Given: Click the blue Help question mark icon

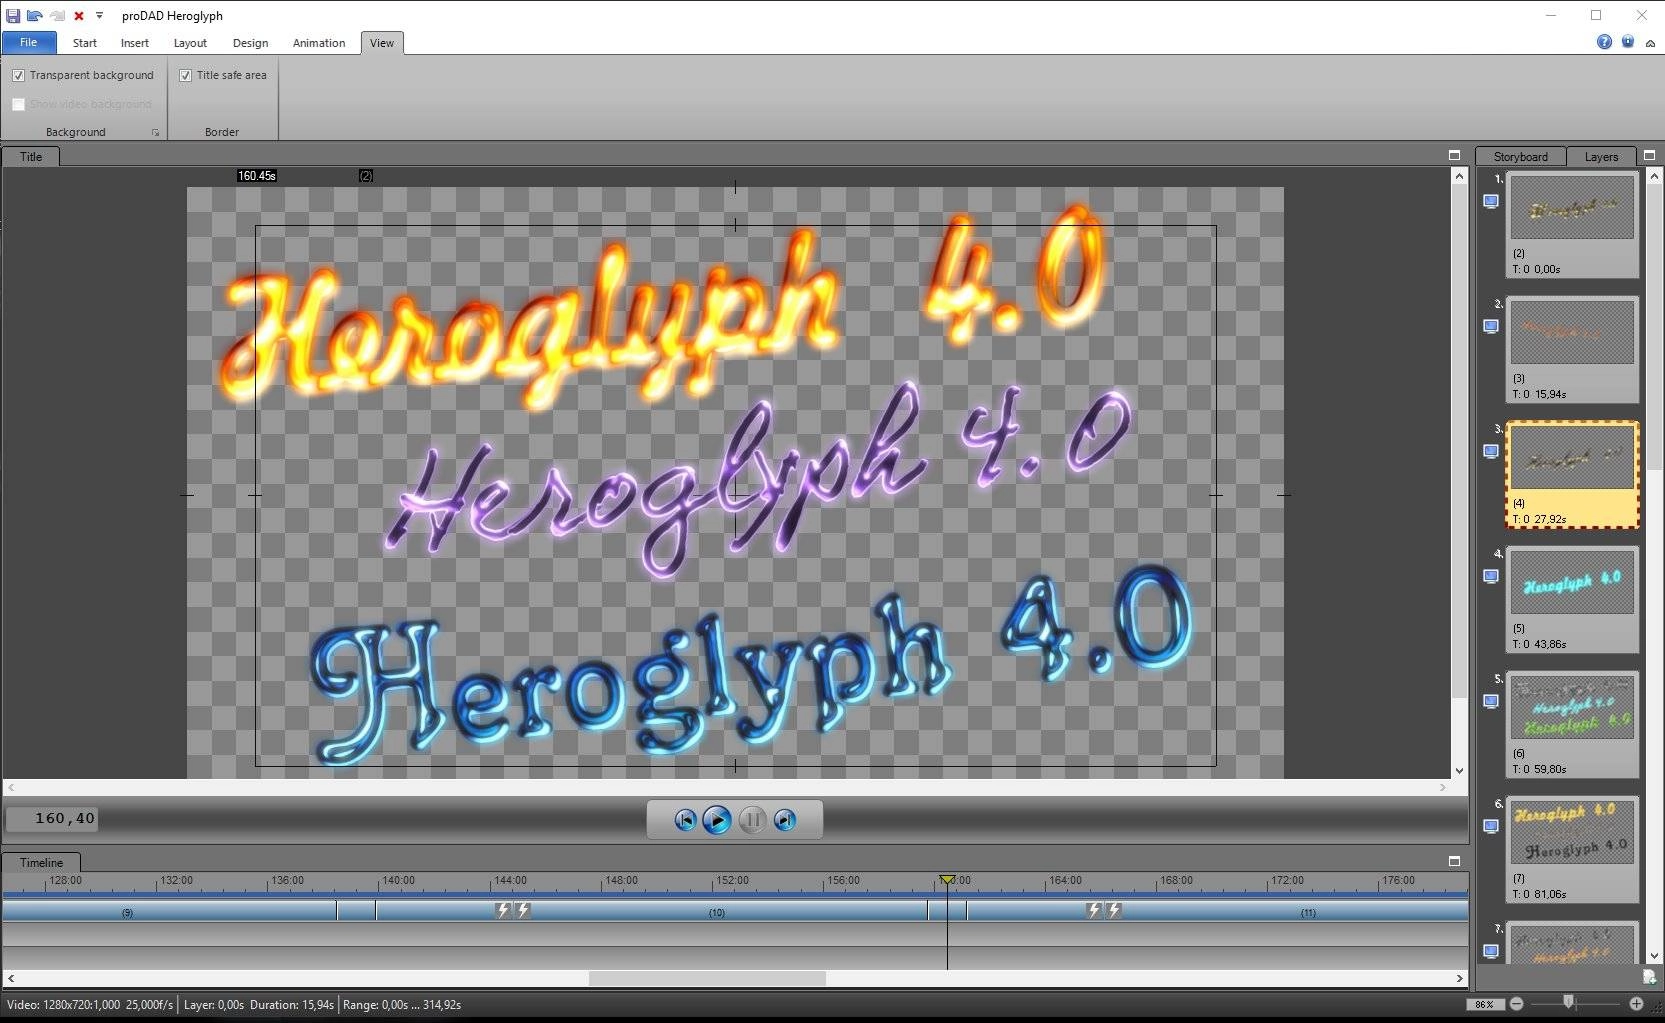Looking at the screenshot, I should pyautogui.click(x=1604, y=42).
